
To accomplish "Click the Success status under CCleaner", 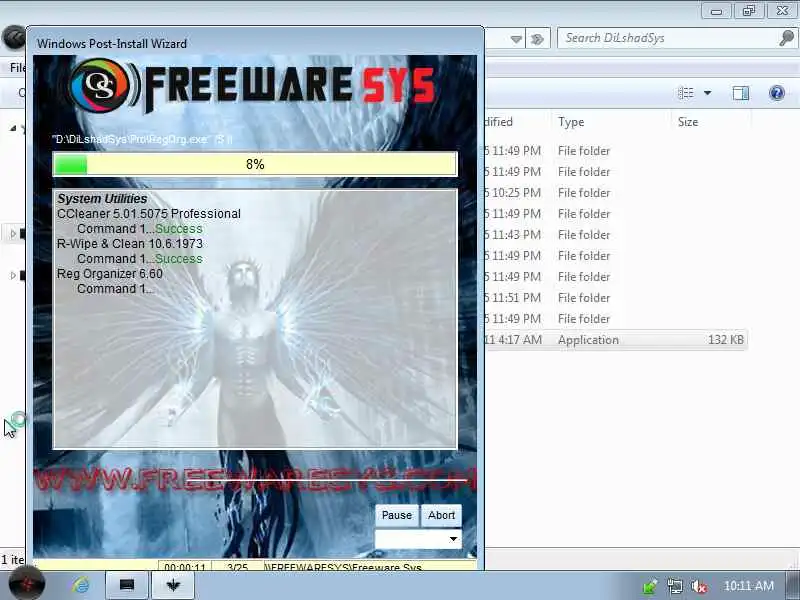I will (x=179, y=229).
